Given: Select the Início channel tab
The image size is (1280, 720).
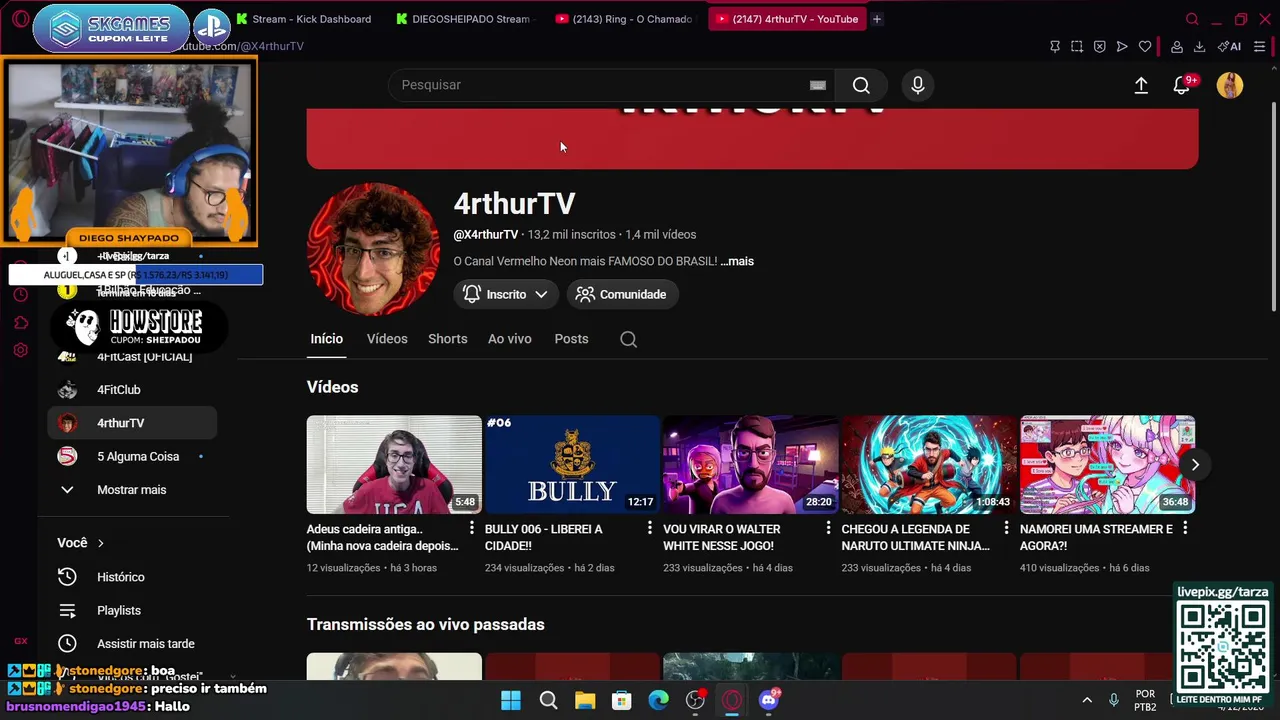Looking at the screenshot, I should tap(326, 339).
